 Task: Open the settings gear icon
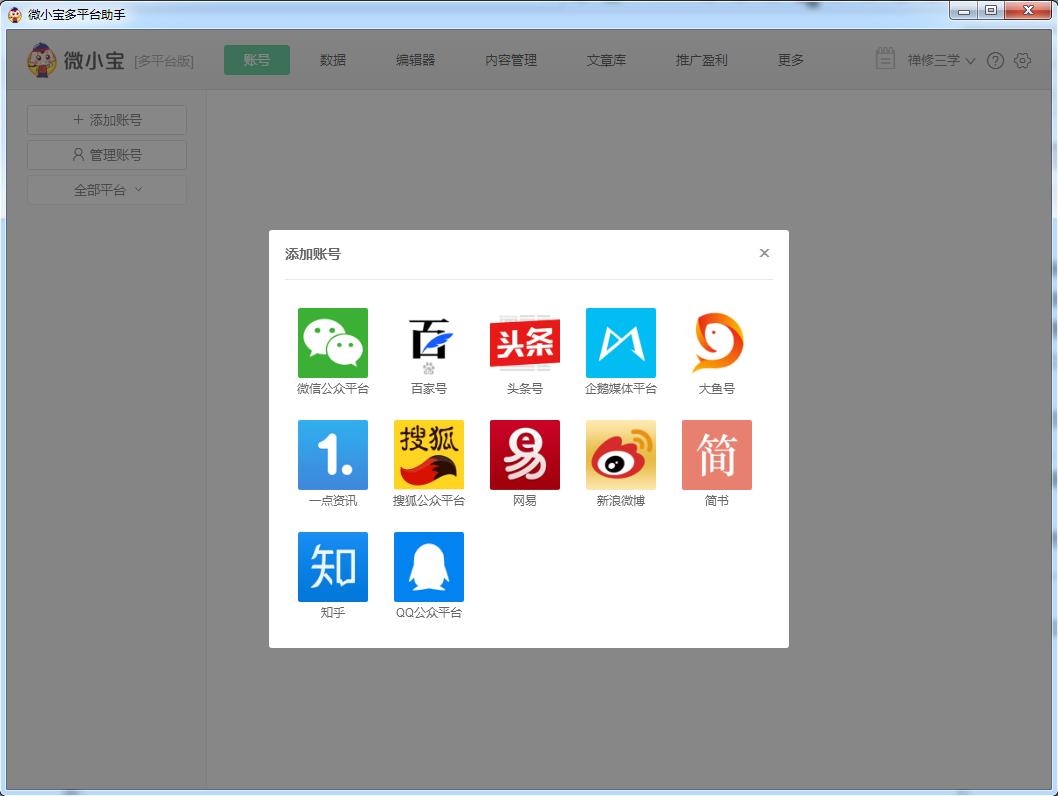point(1022,61)
